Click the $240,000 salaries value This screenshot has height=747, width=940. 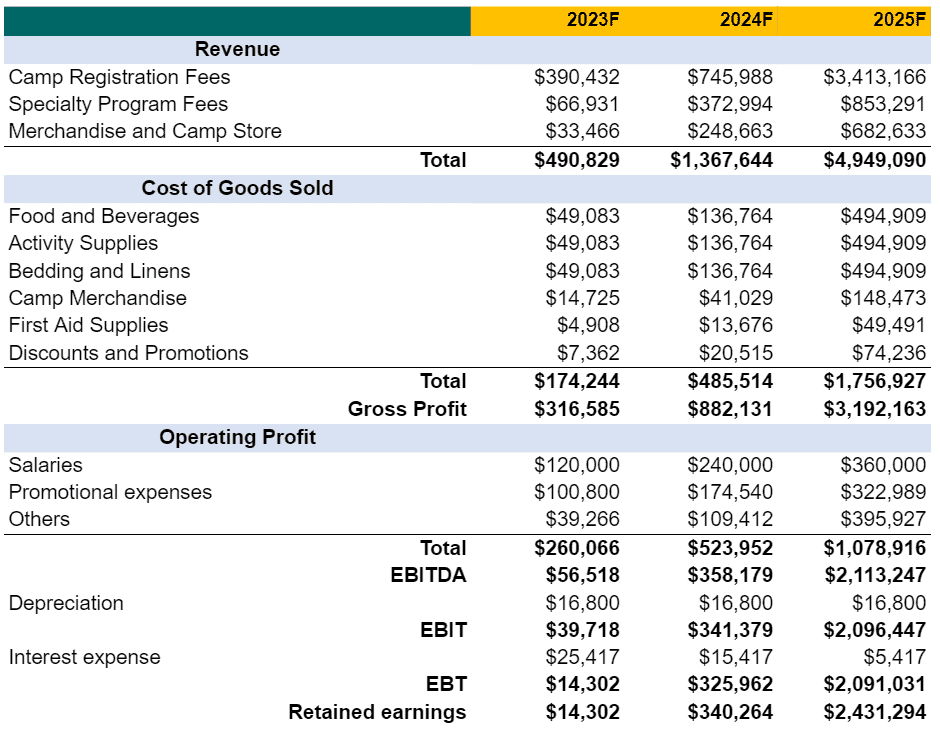point(730,465)
